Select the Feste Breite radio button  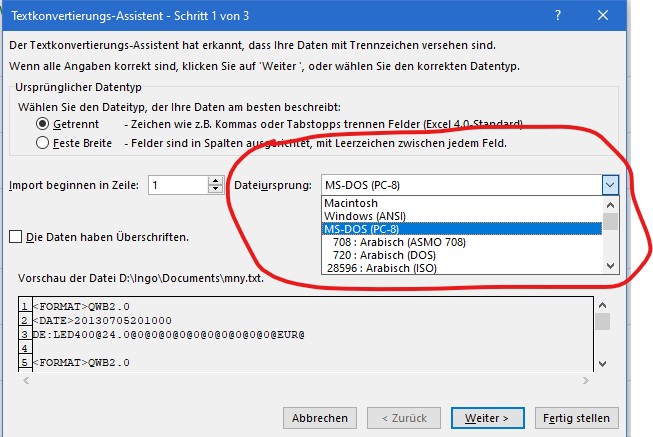tap(42, 142)
